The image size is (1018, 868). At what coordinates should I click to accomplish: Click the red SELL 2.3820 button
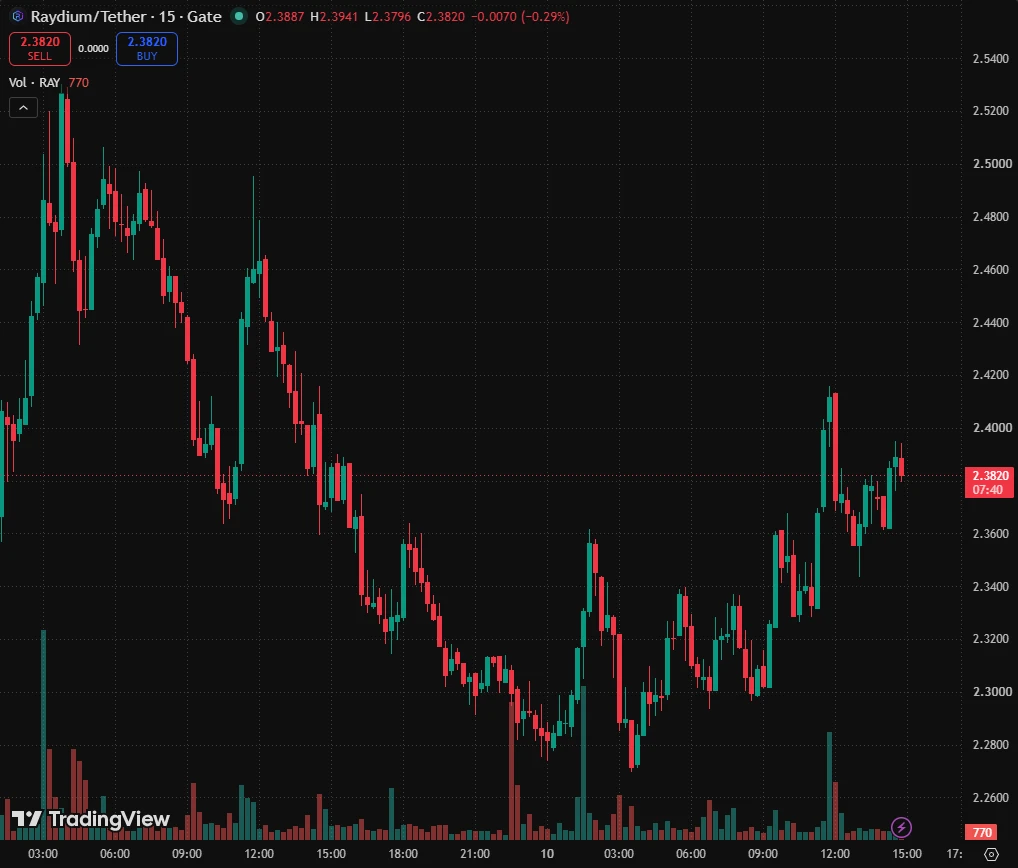pyautogui.click(x=40, y=49)
